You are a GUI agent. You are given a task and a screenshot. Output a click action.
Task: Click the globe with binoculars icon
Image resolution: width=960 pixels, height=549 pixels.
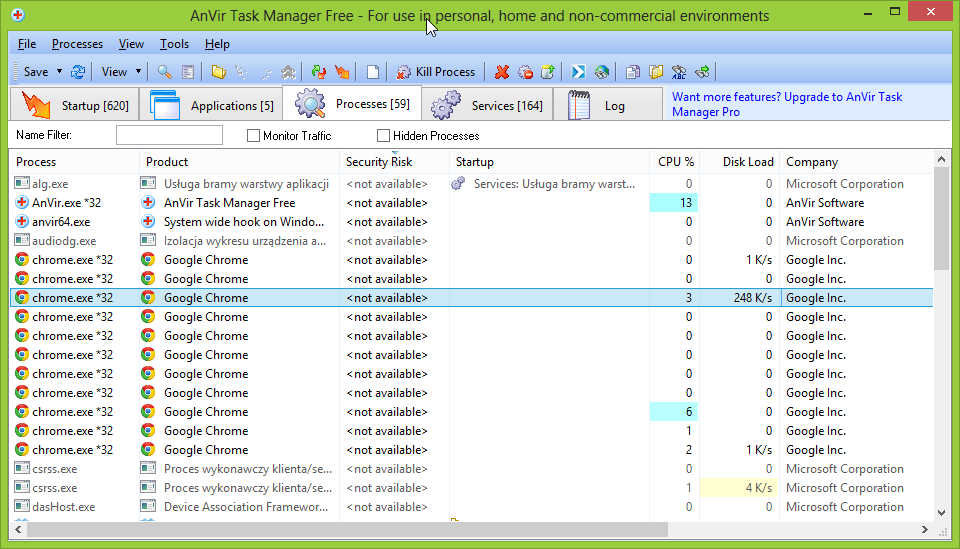[x=602, y=72]
